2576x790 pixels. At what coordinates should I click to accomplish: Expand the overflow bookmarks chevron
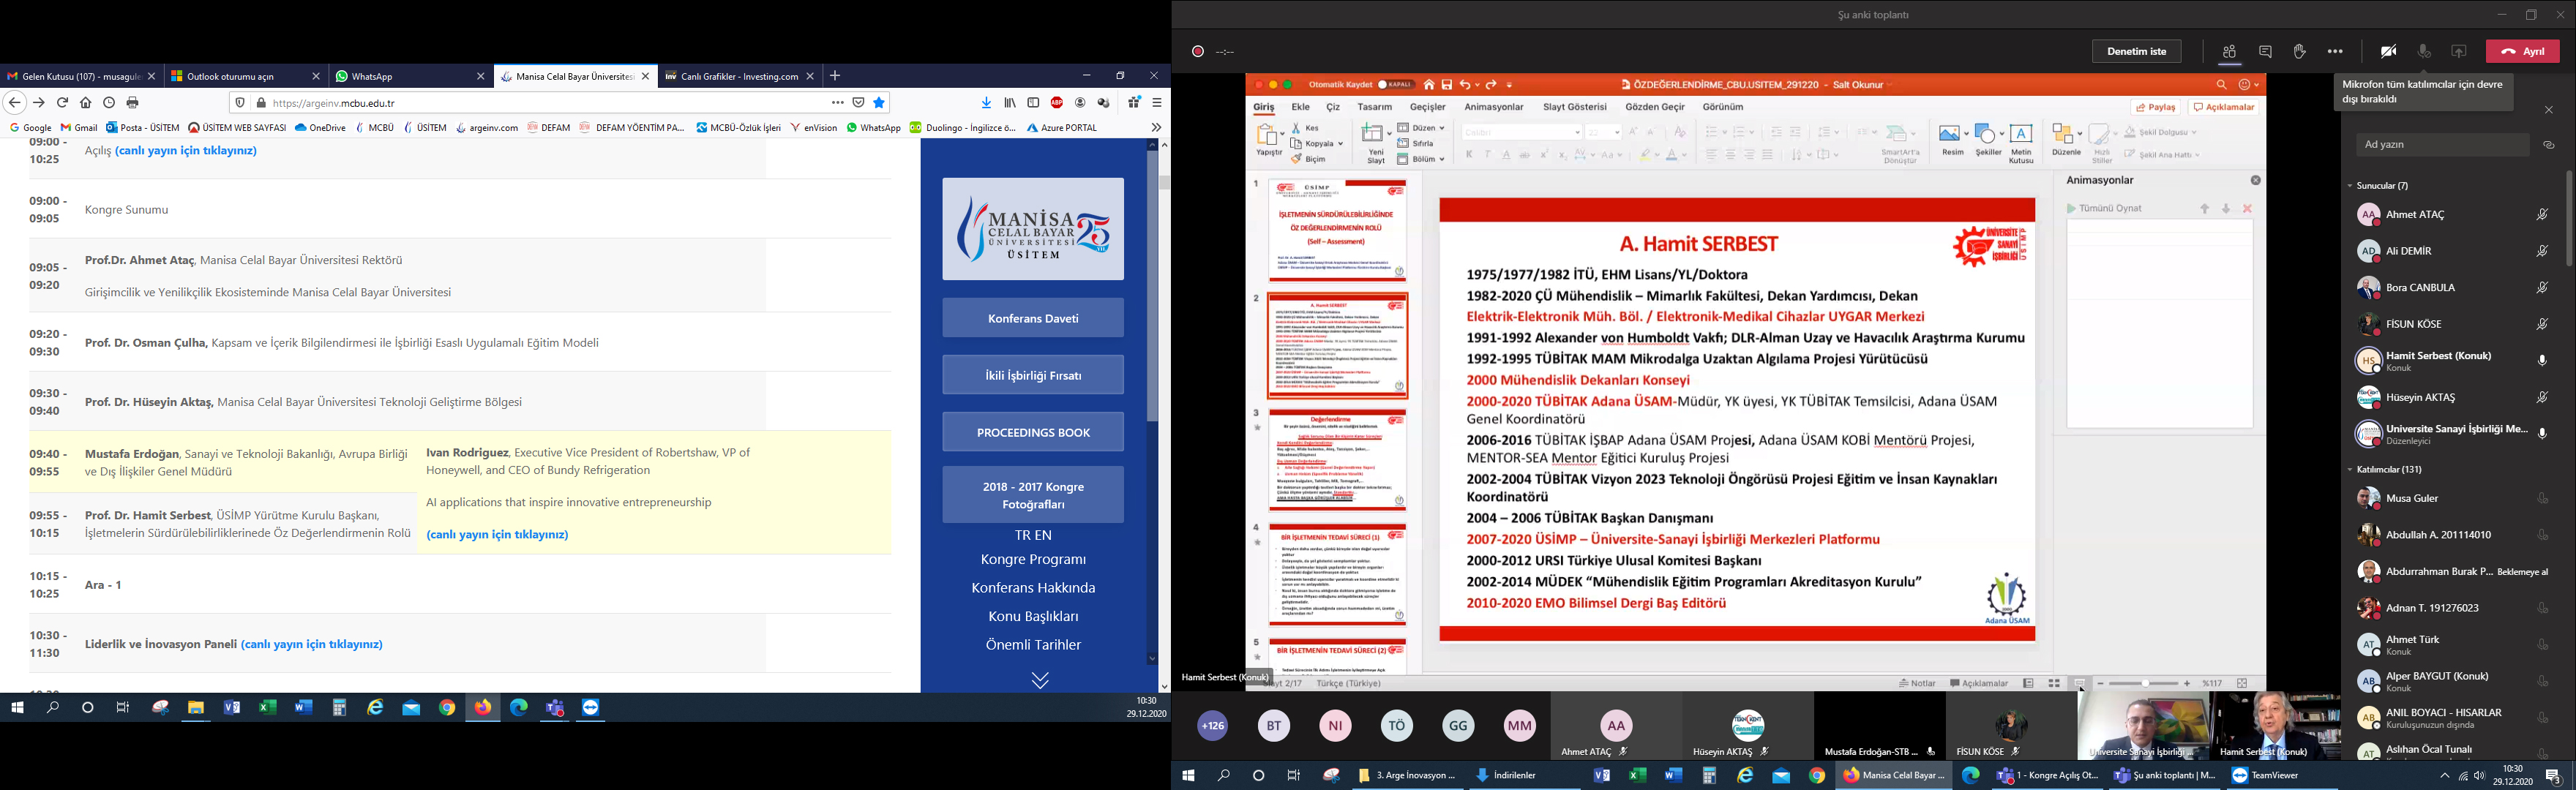[1156, 128]
